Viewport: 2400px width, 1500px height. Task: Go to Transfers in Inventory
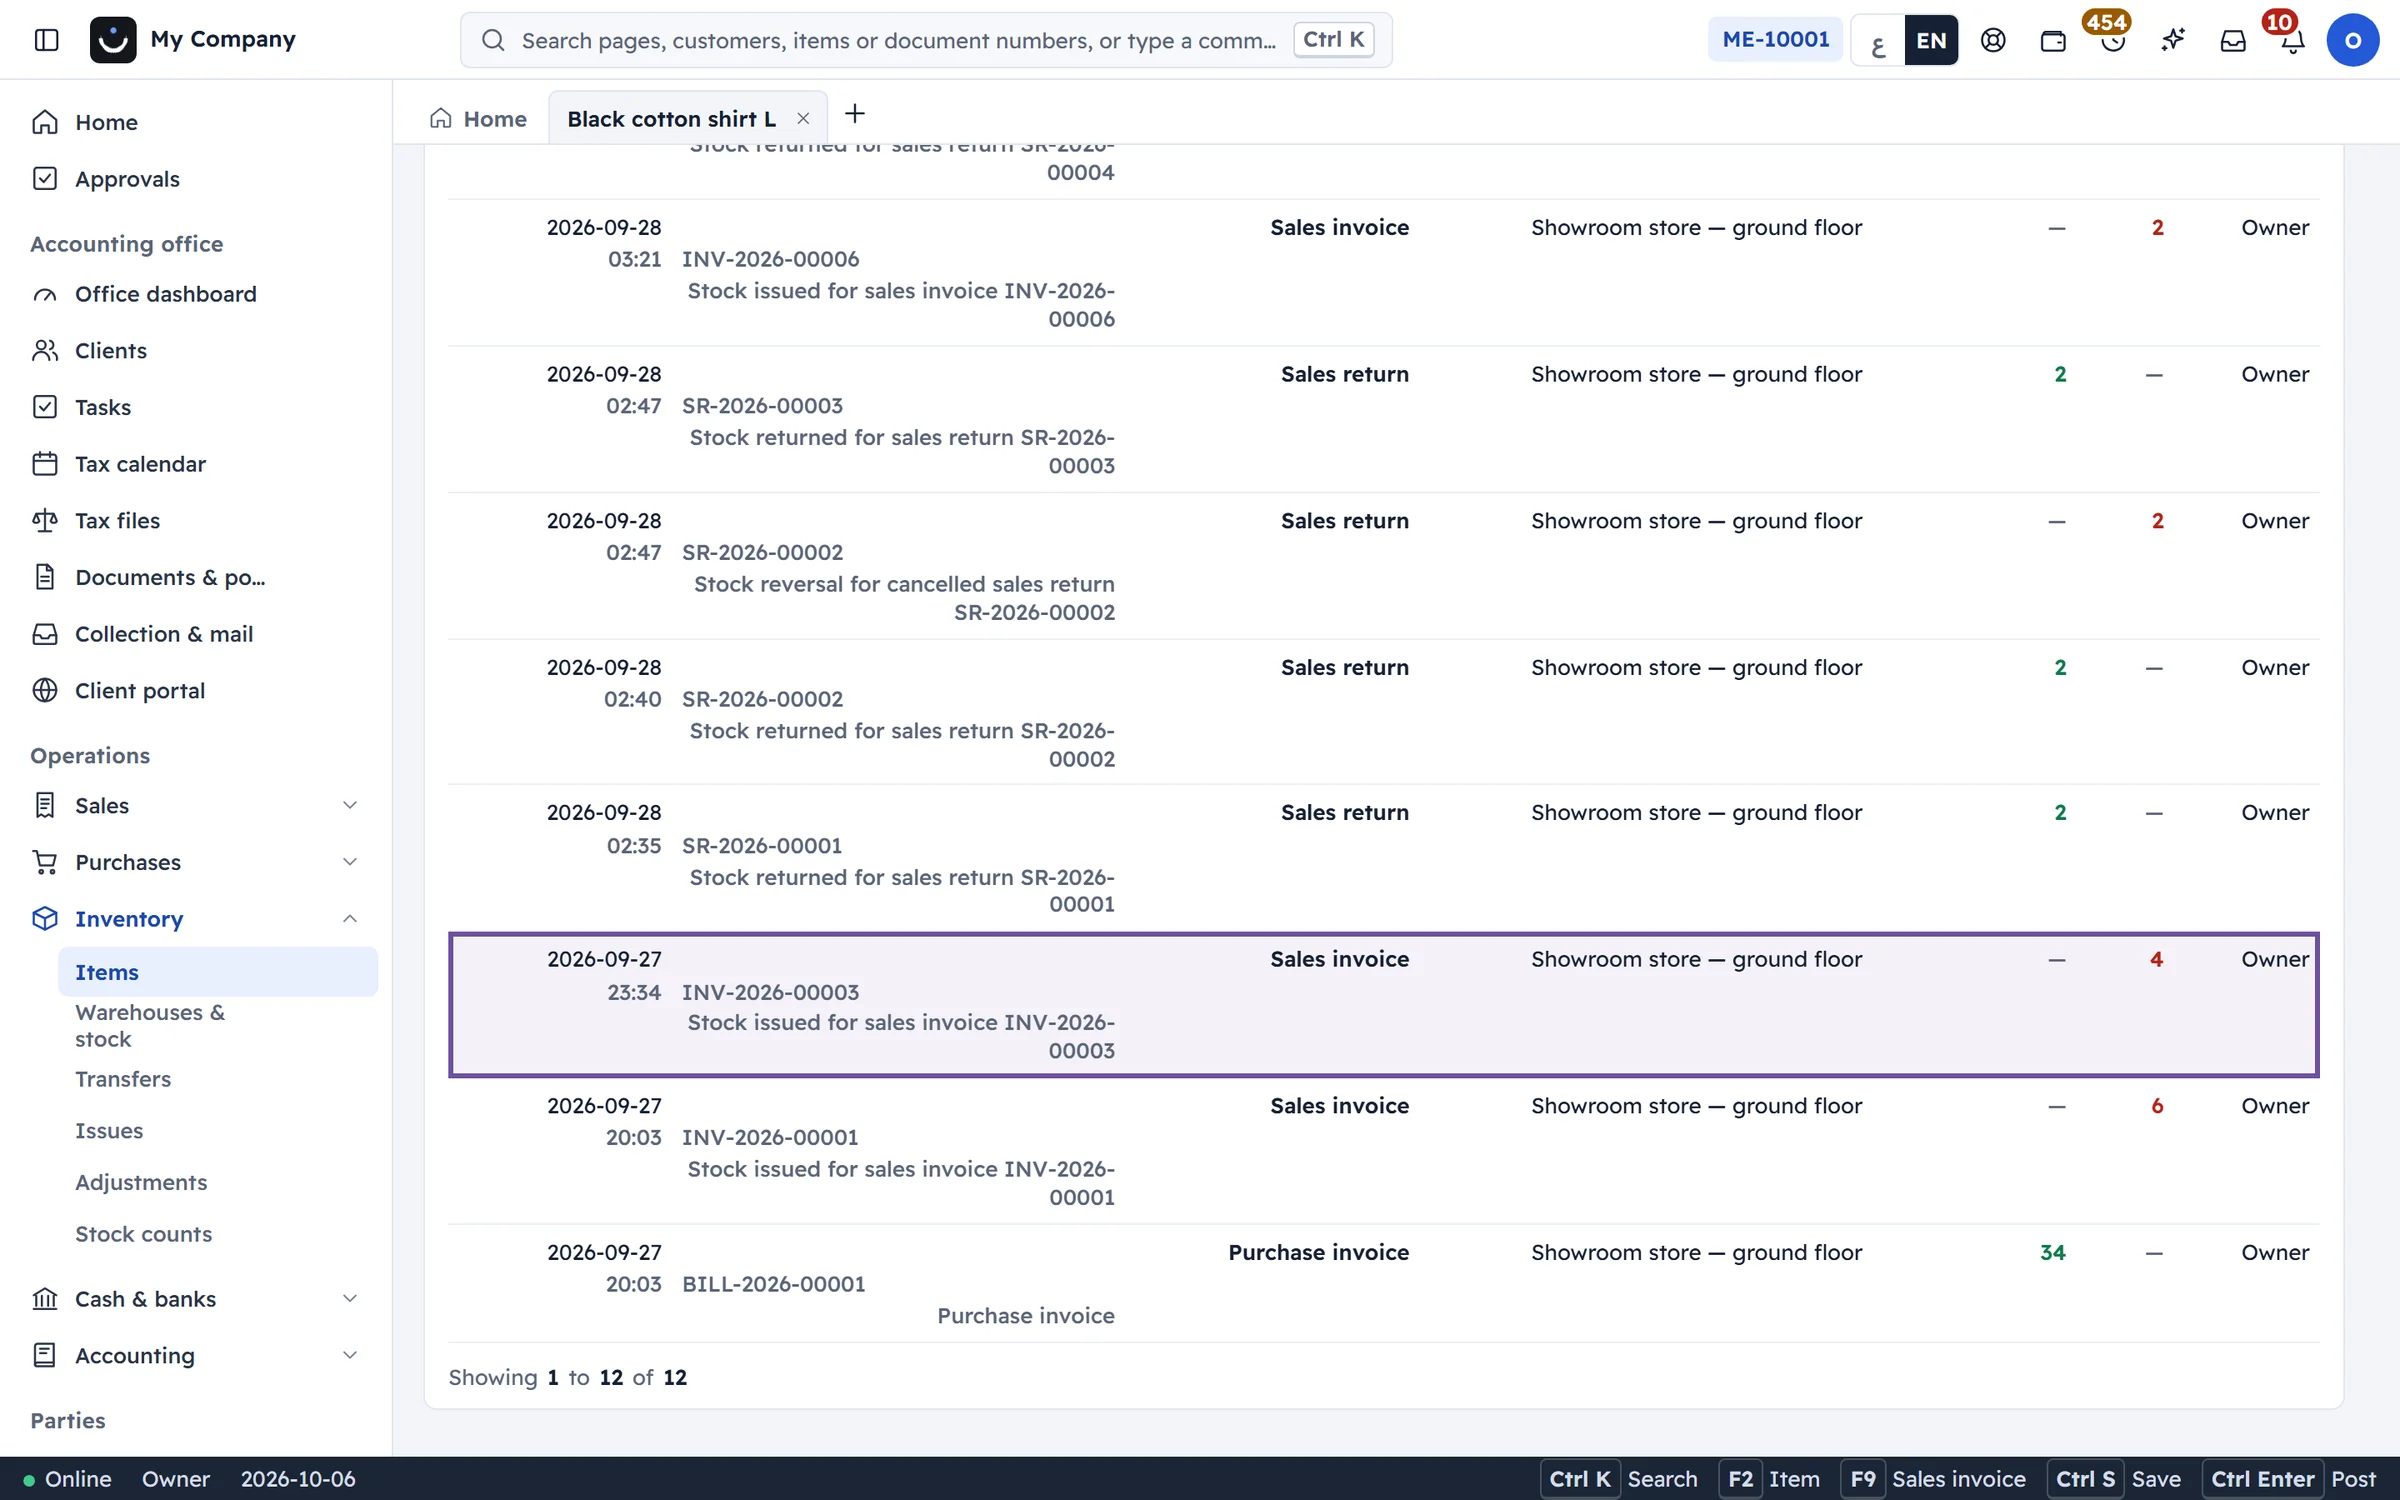click(218, 1079)
